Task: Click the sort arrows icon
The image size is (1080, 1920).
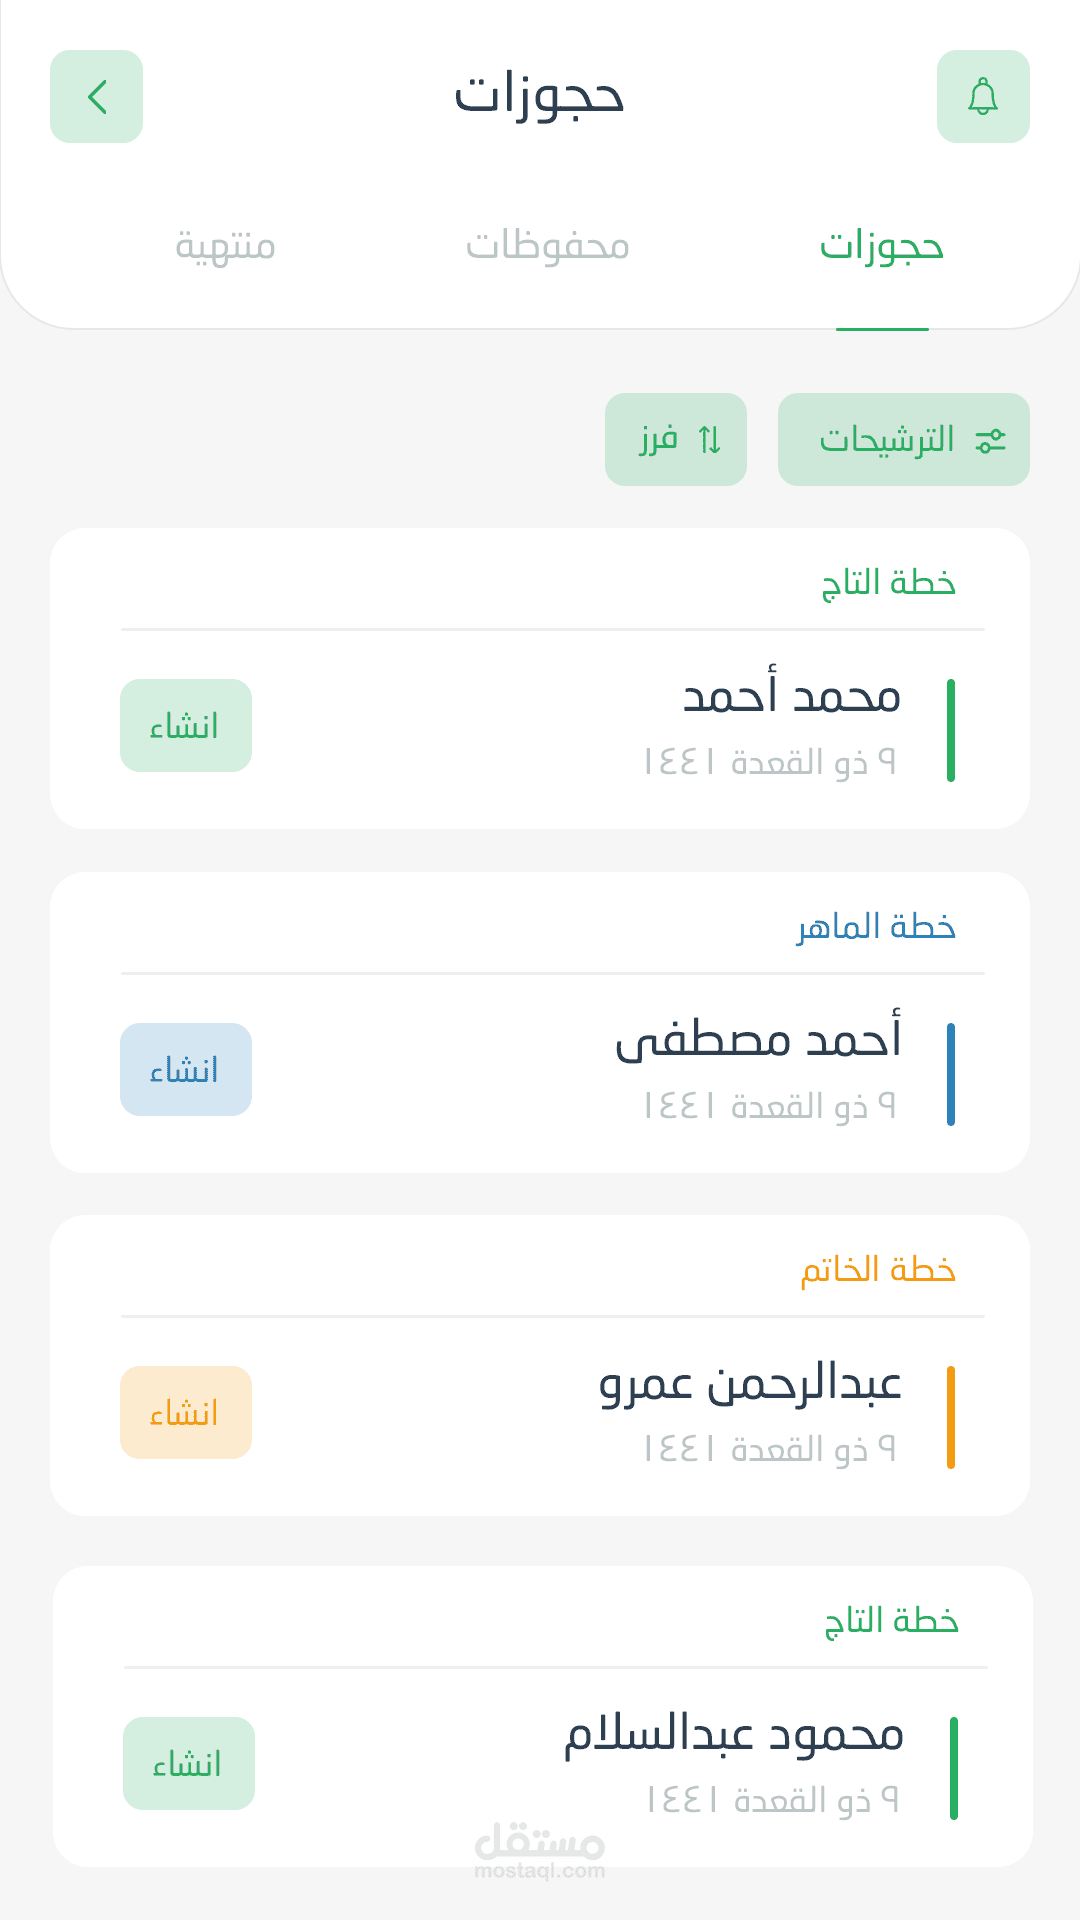Action: click(x=710, y=440)
